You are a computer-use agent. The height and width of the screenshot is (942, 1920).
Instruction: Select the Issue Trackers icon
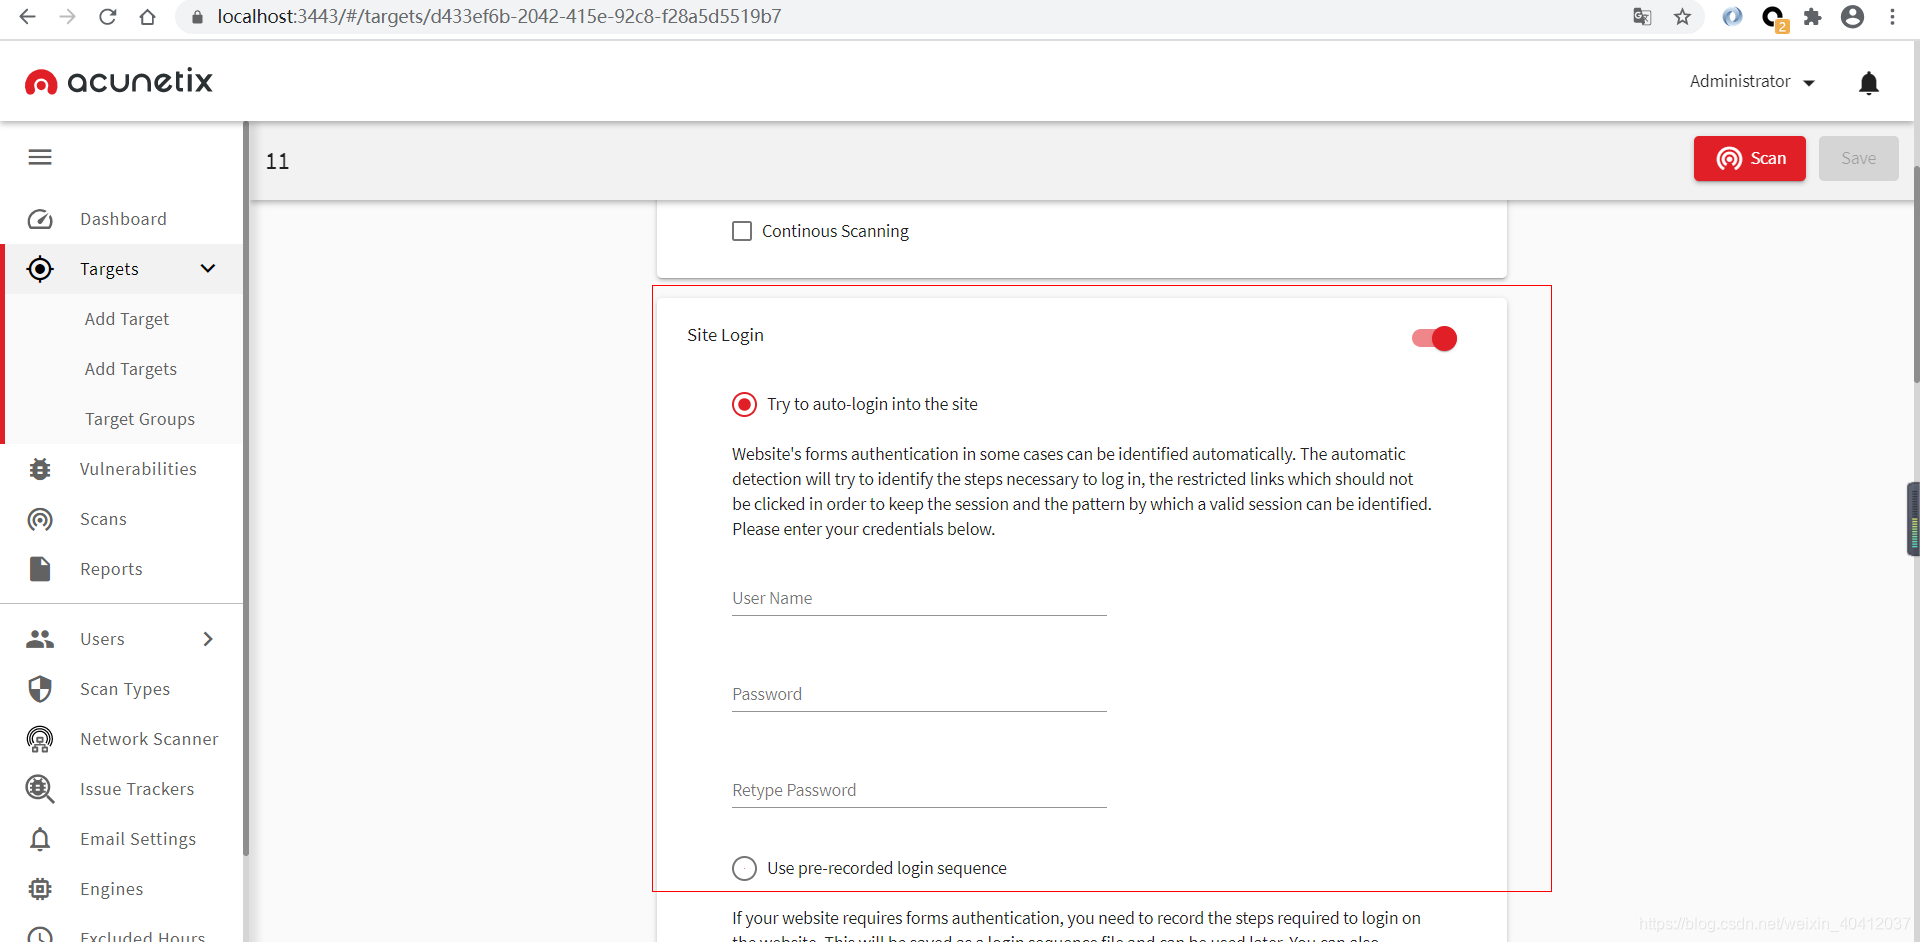point(39,789)
